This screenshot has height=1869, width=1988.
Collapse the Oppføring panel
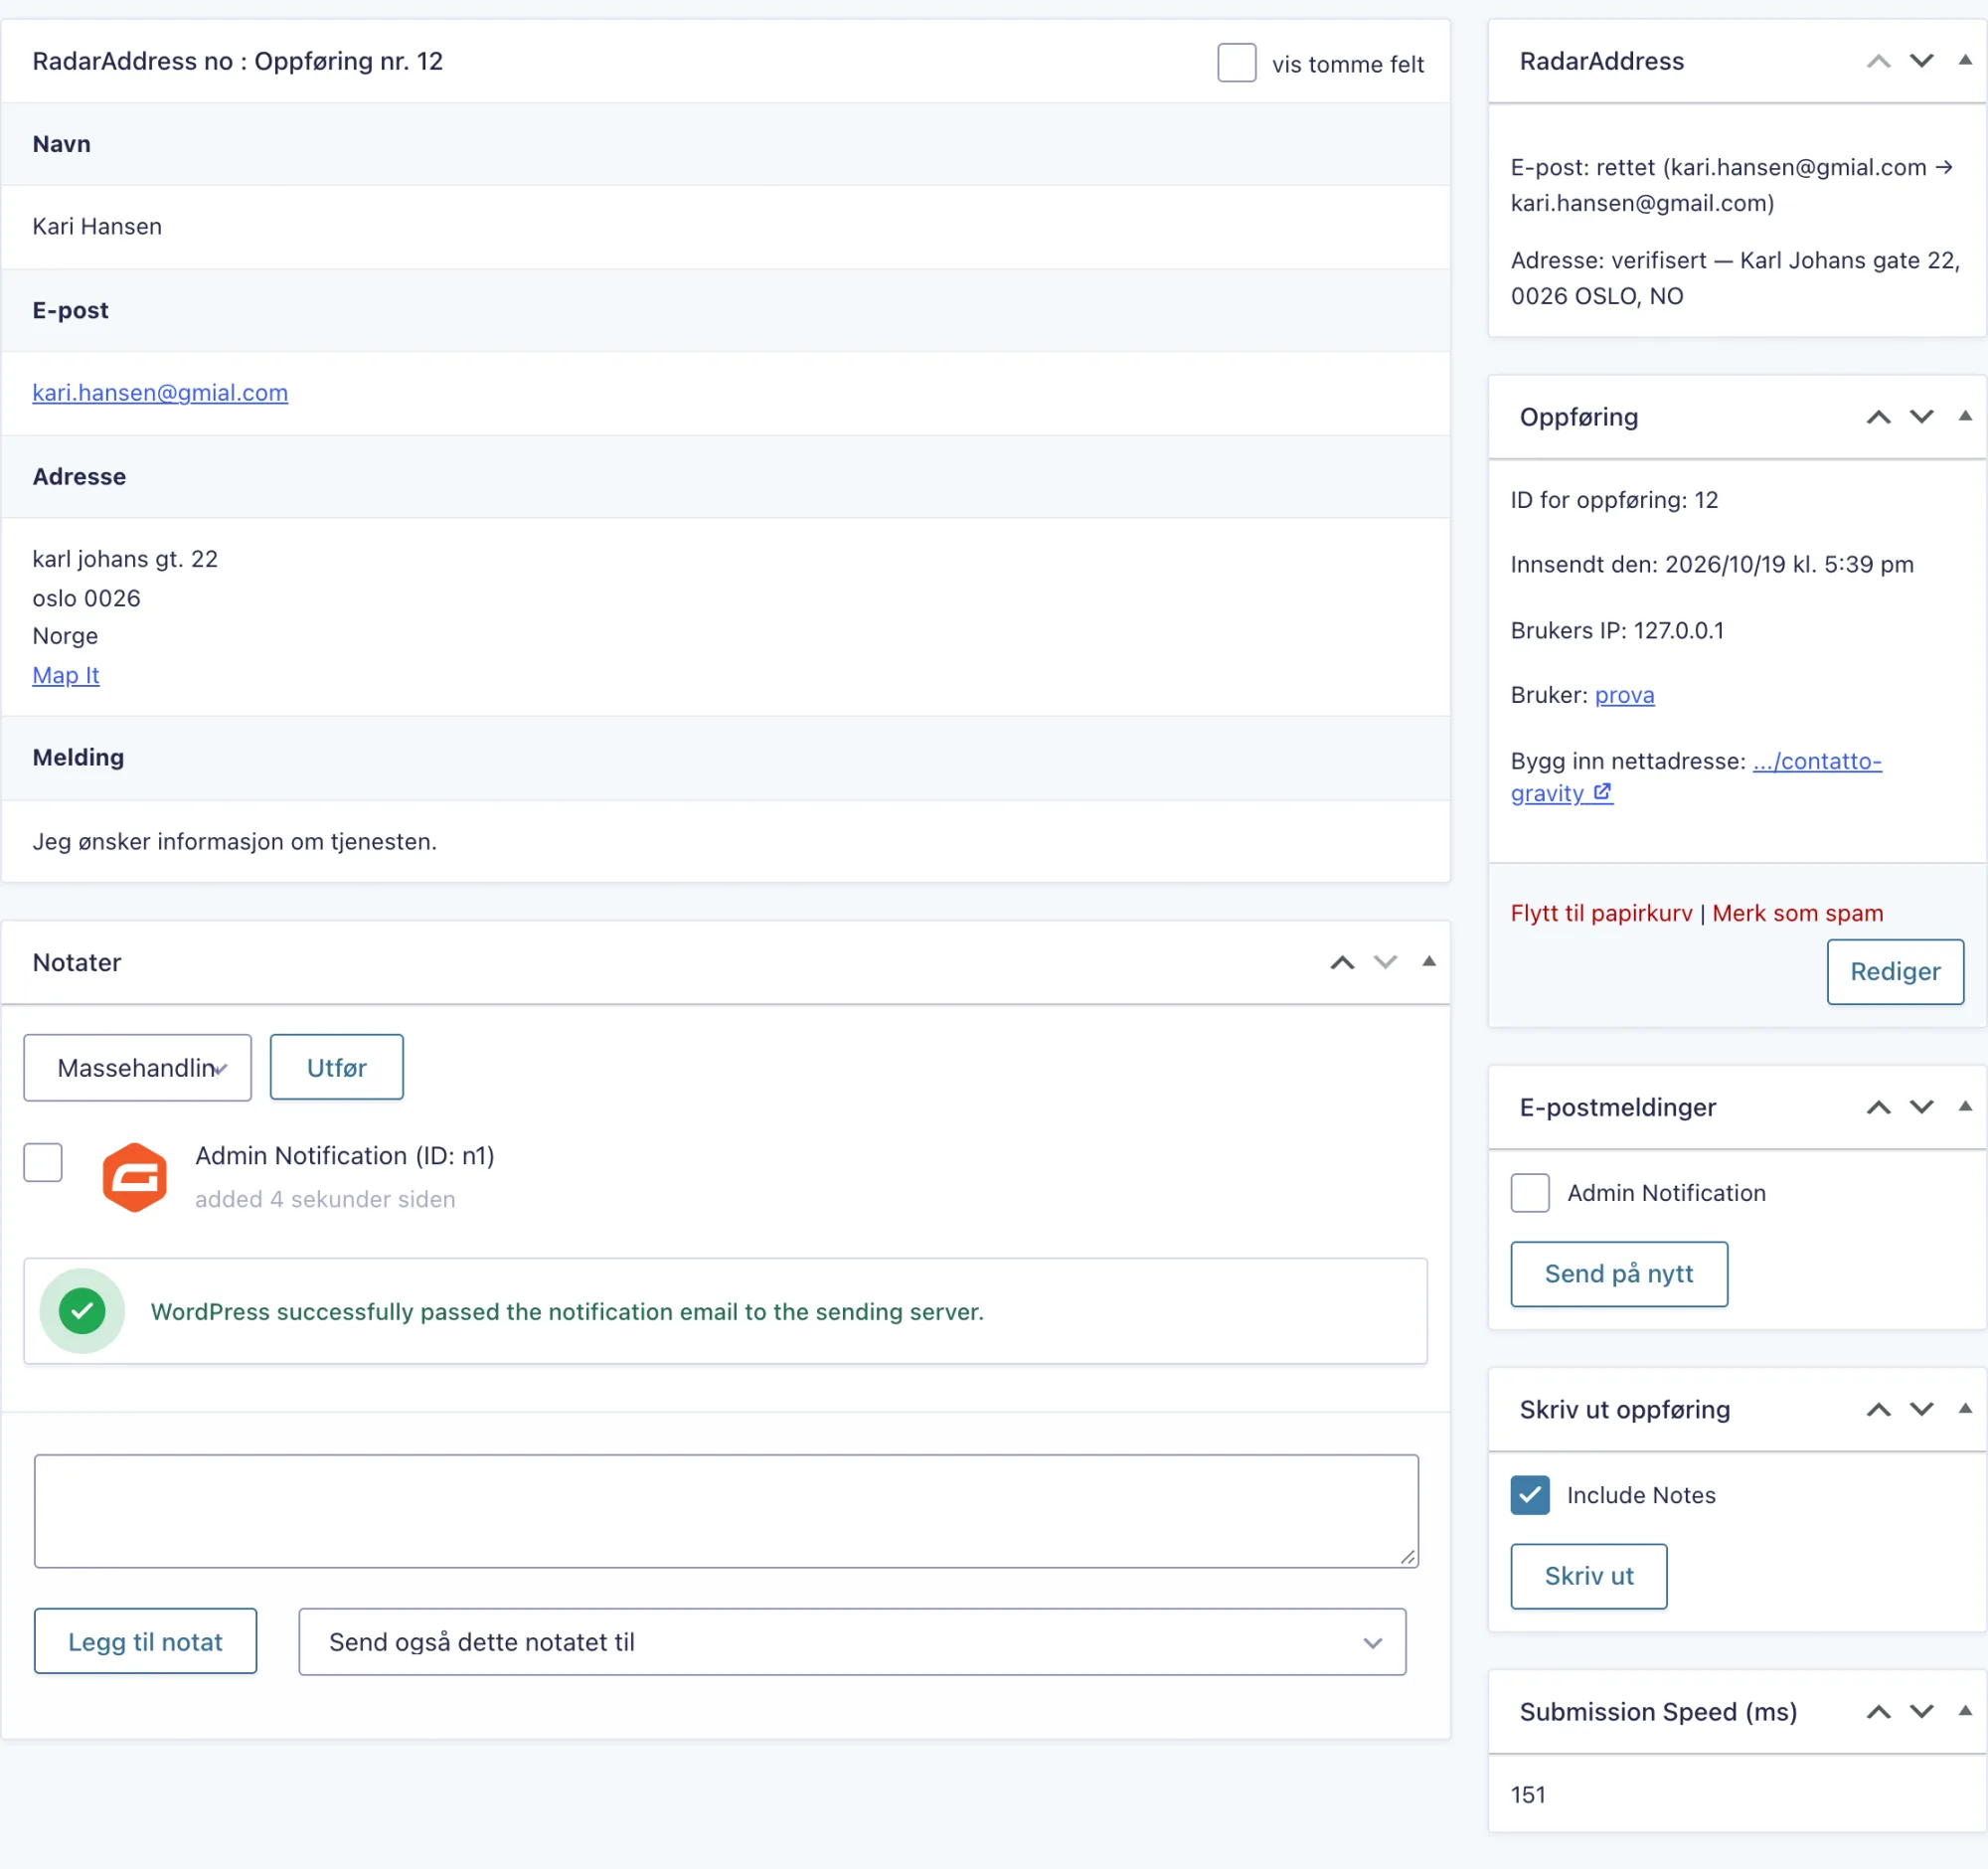(x=1964, y=417)
